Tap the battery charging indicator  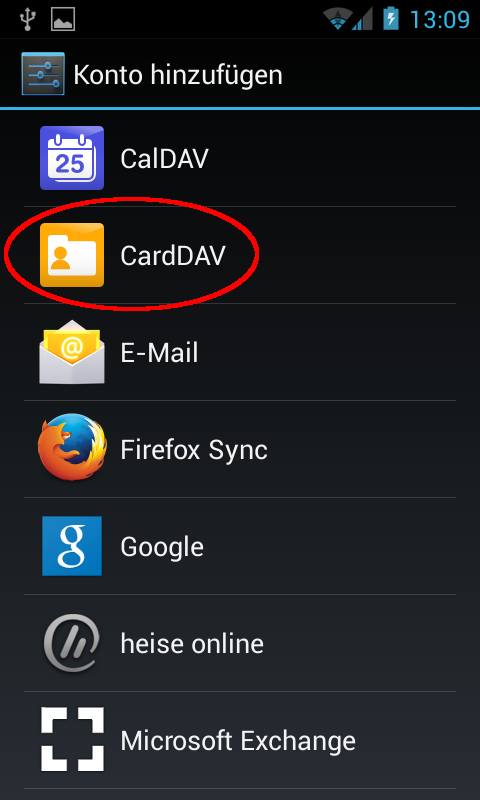point(391,19)
